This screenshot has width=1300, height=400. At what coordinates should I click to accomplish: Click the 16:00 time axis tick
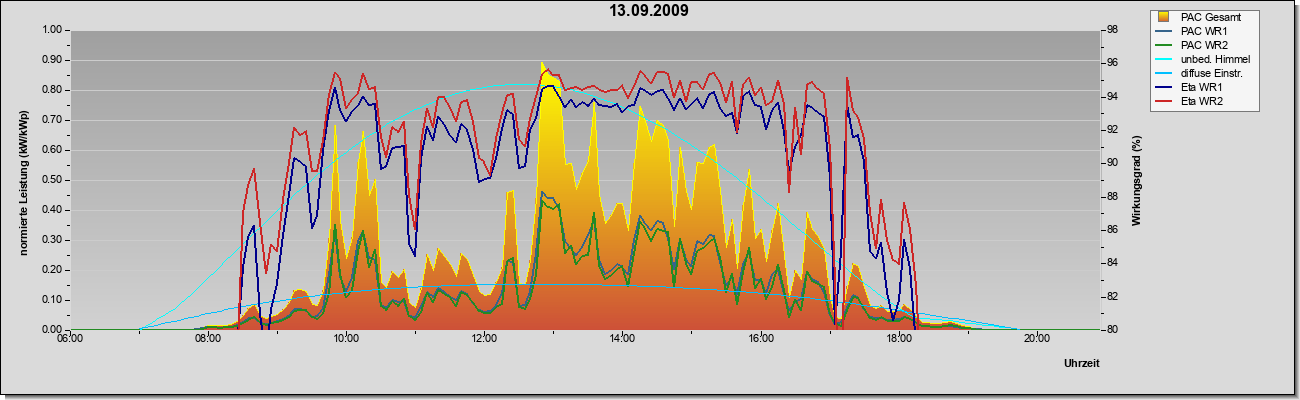[759, 339]
